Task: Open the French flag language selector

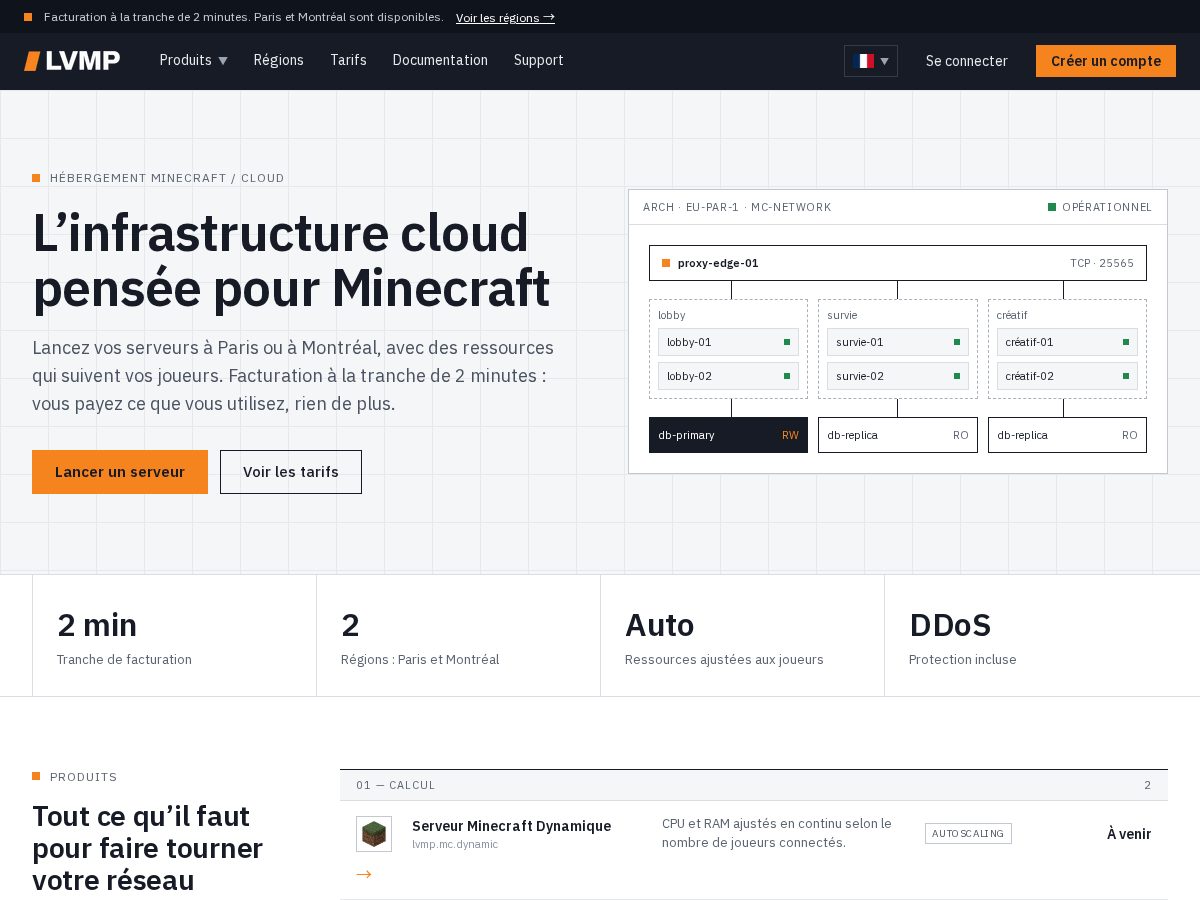Action: (x=871, y=61)
